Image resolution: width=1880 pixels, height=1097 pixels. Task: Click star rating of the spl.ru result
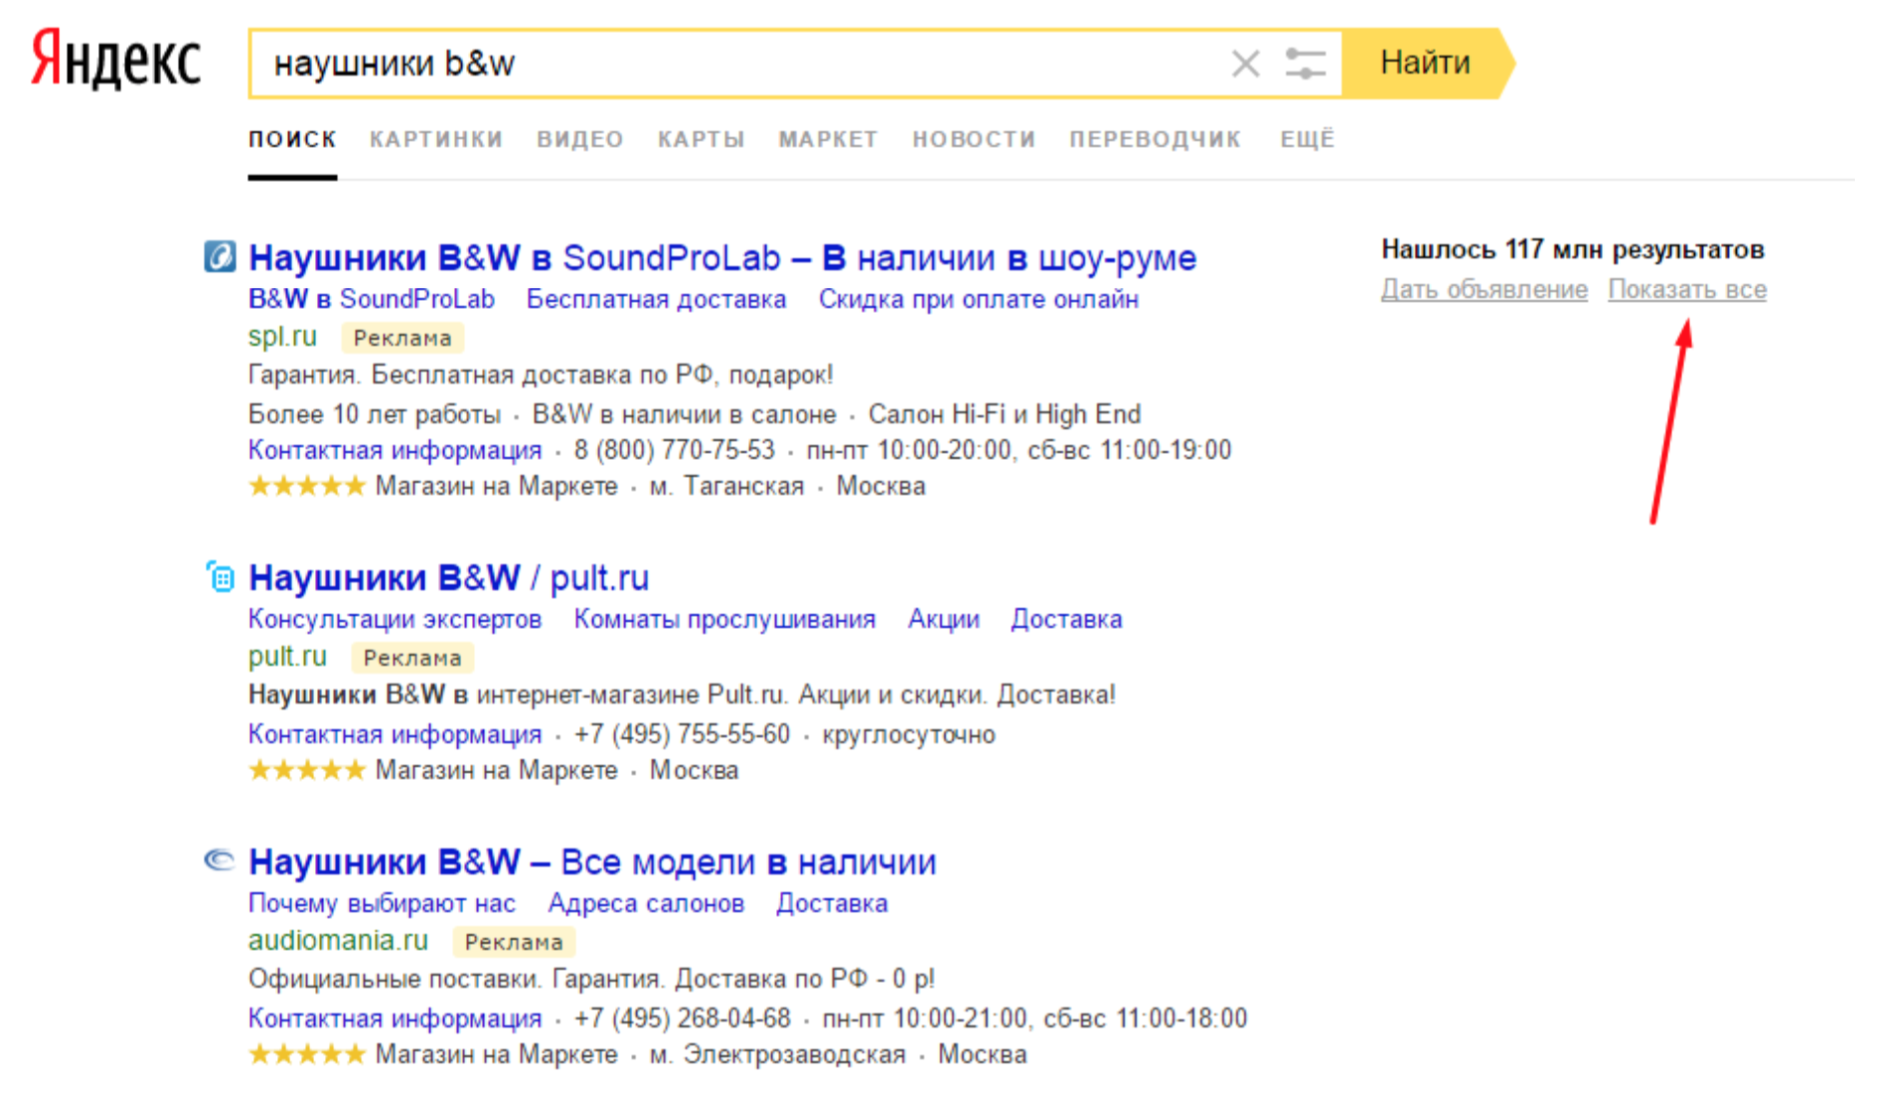tap(307, 486)
